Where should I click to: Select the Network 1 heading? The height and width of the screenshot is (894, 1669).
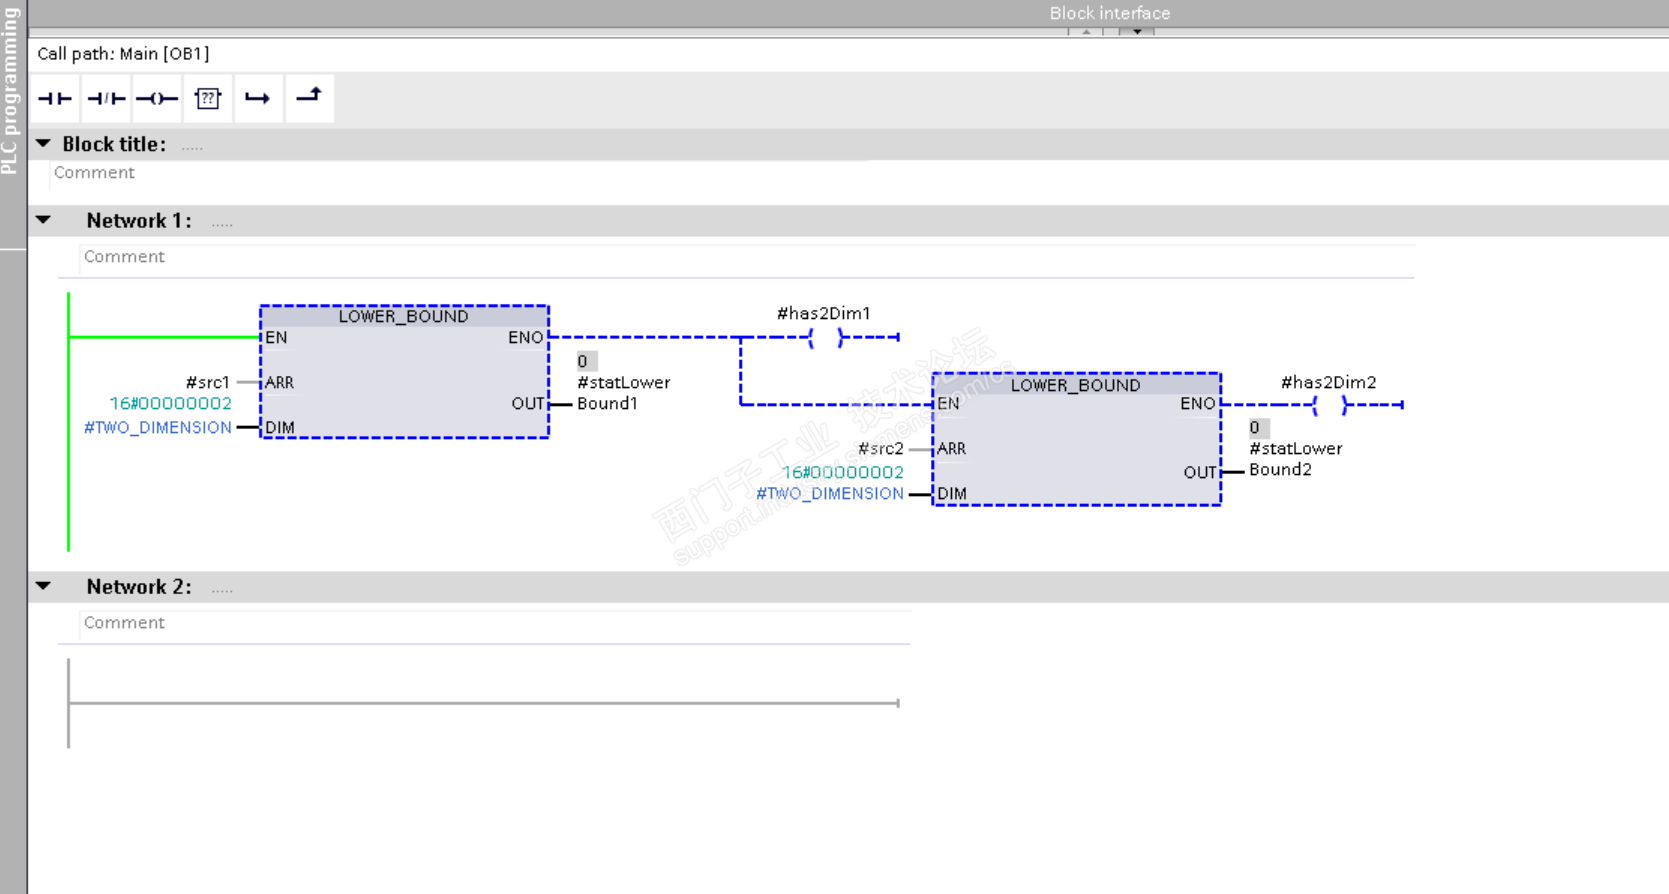139,221
